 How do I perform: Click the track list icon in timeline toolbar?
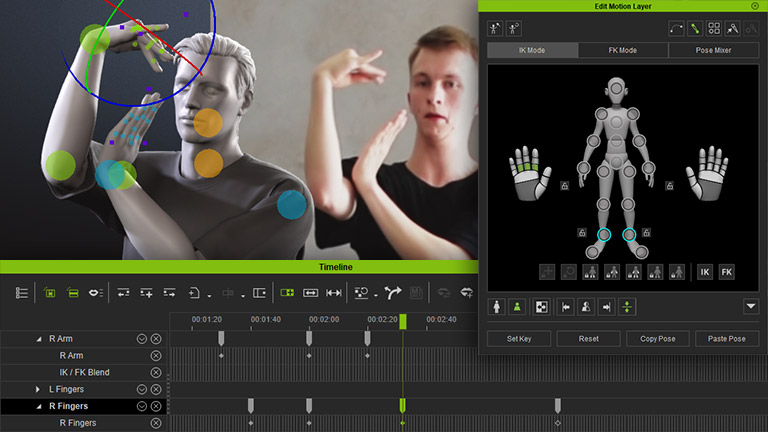[x=21, y=293]
